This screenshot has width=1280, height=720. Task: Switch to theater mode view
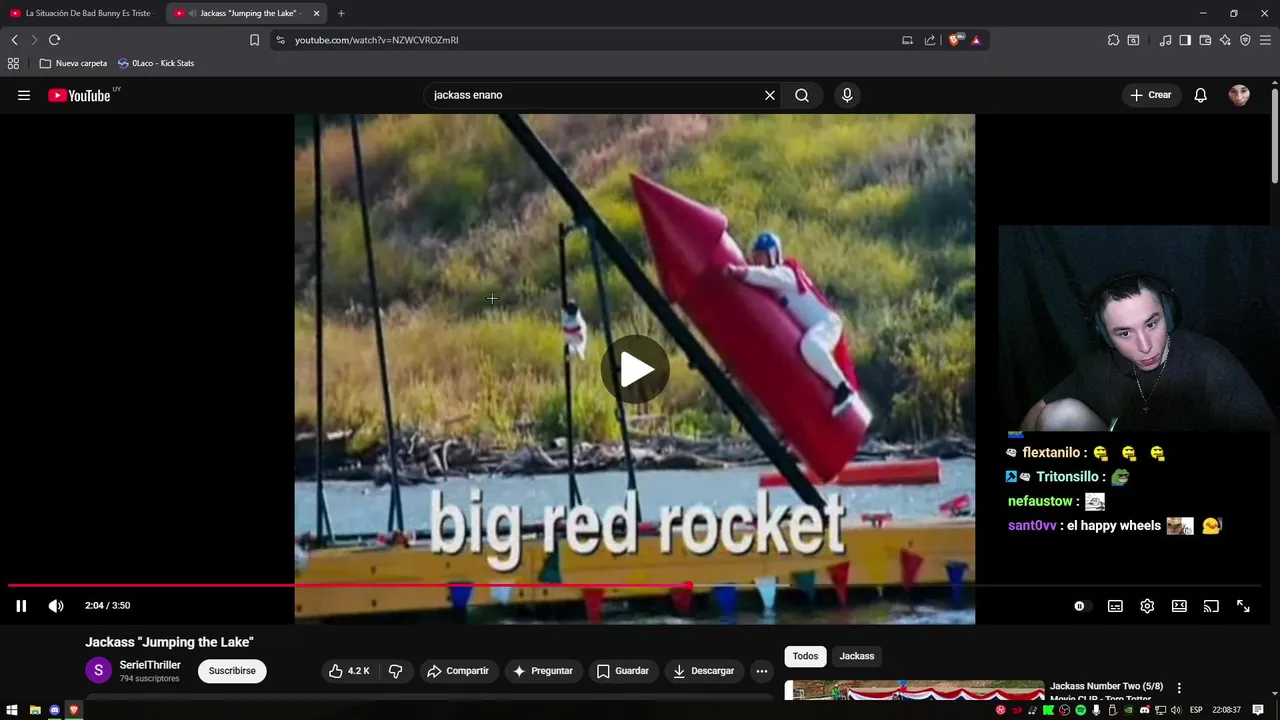click(x=1179, y=606)
